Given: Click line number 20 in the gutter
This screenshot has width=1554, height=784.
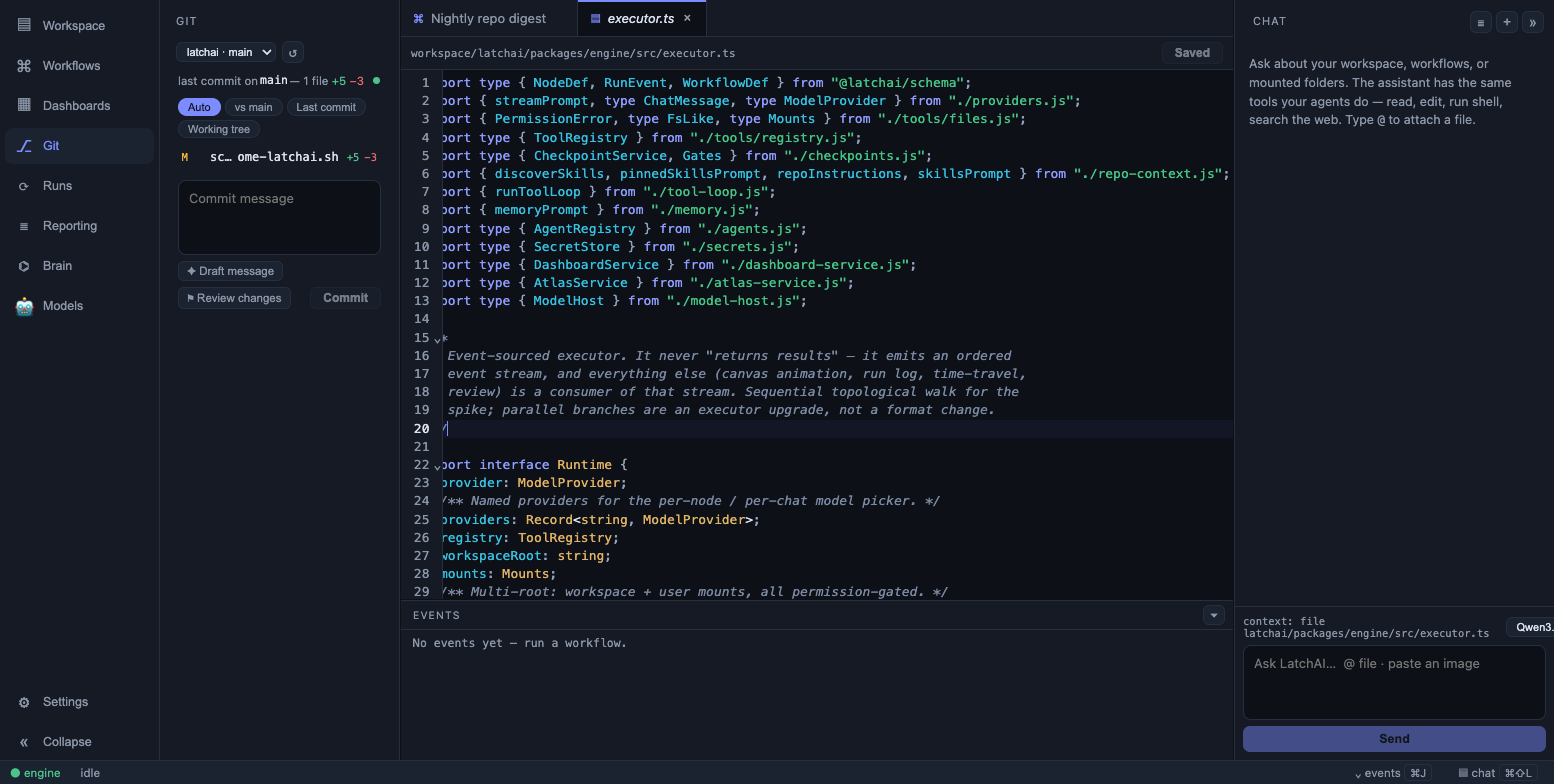Looking at the screenshot, I should point(421,428).
